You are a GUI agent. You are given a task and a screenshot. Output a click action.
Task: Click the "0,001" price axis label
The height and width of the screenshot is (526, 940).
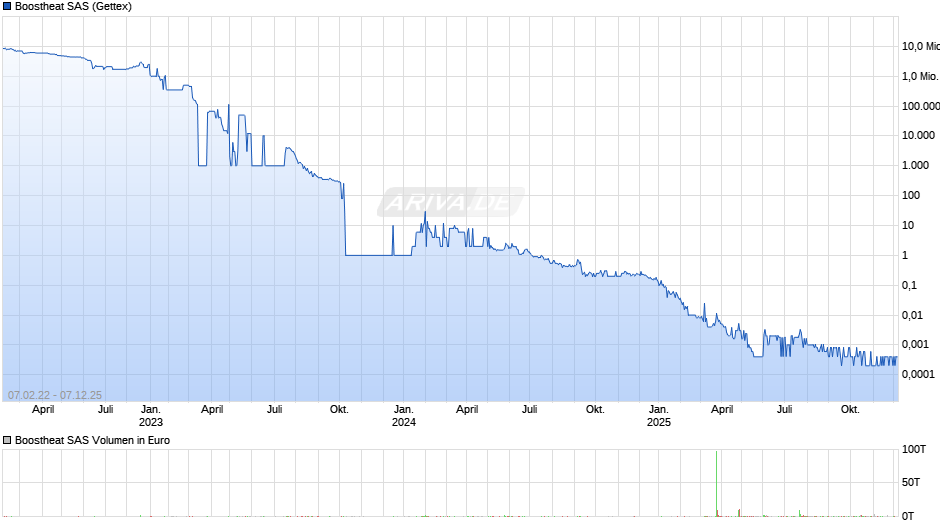[915, 344]
